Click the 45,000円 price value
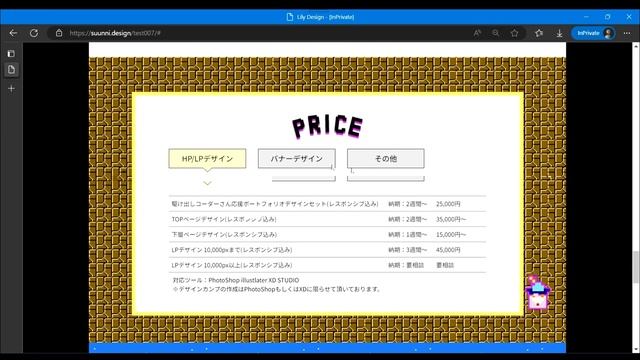Image resolution: width=640 pixels, height=360 pixels. click(448, 250)
